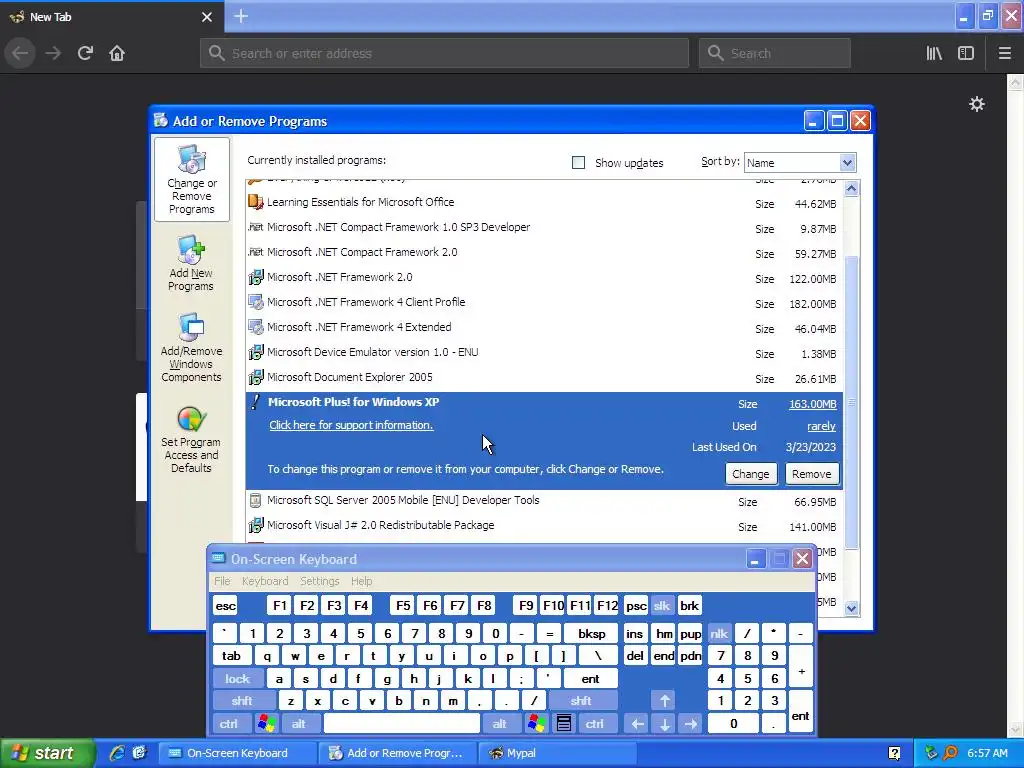Click the .NET Compact Framework 1.0 SP3 icon

pos(255,227)
